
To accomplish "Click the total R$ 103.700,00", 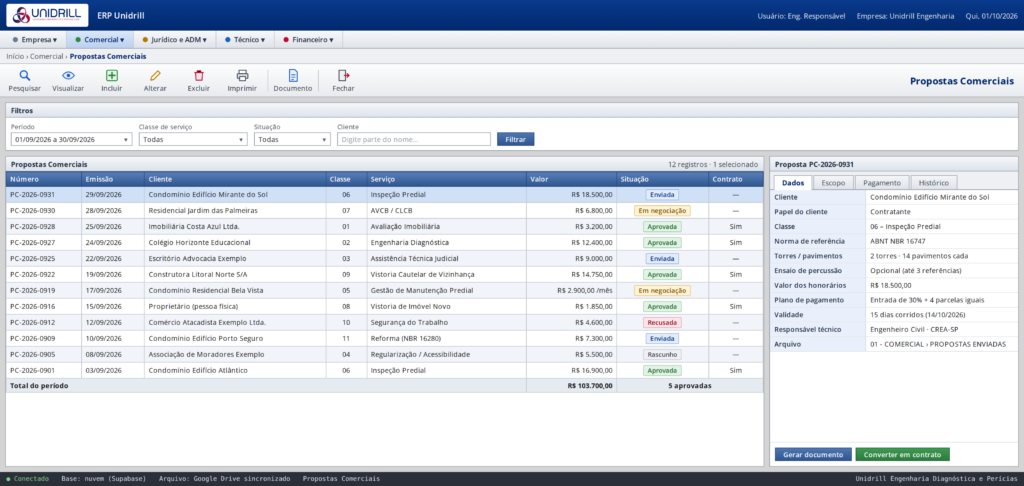I will pos(590,386).
